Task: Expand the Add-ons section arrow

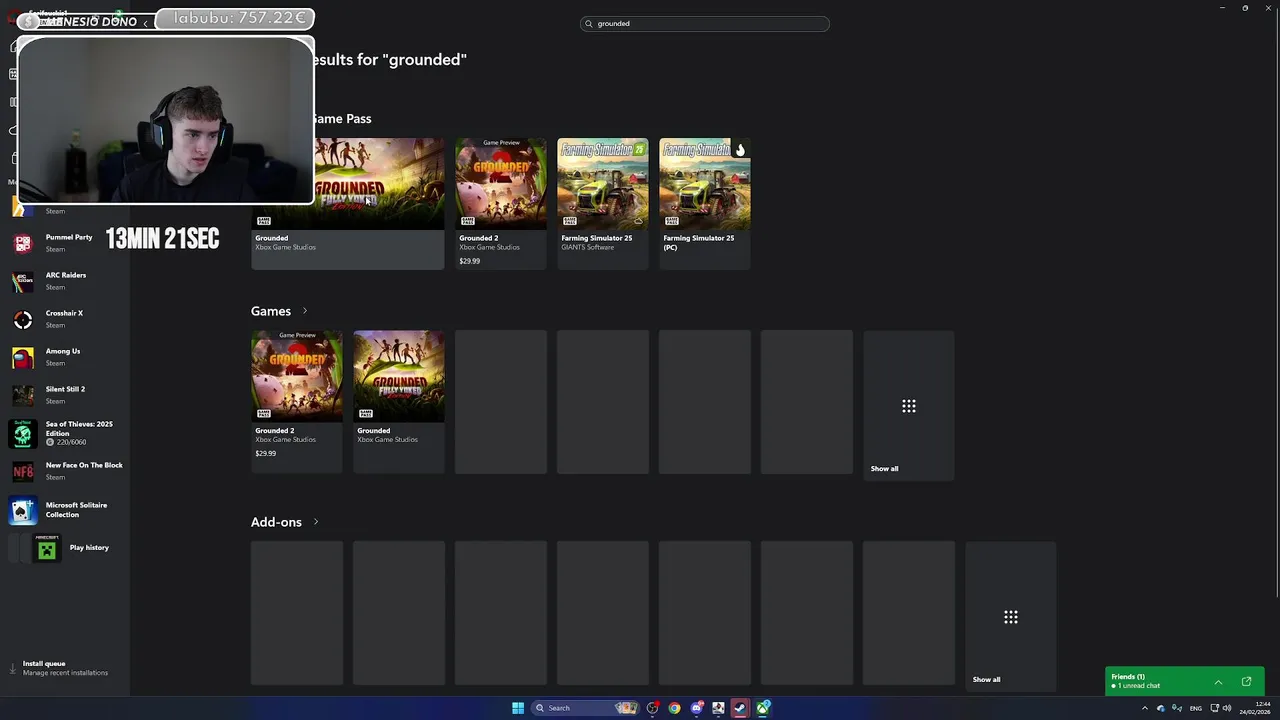Action: (x=316, y=522)
